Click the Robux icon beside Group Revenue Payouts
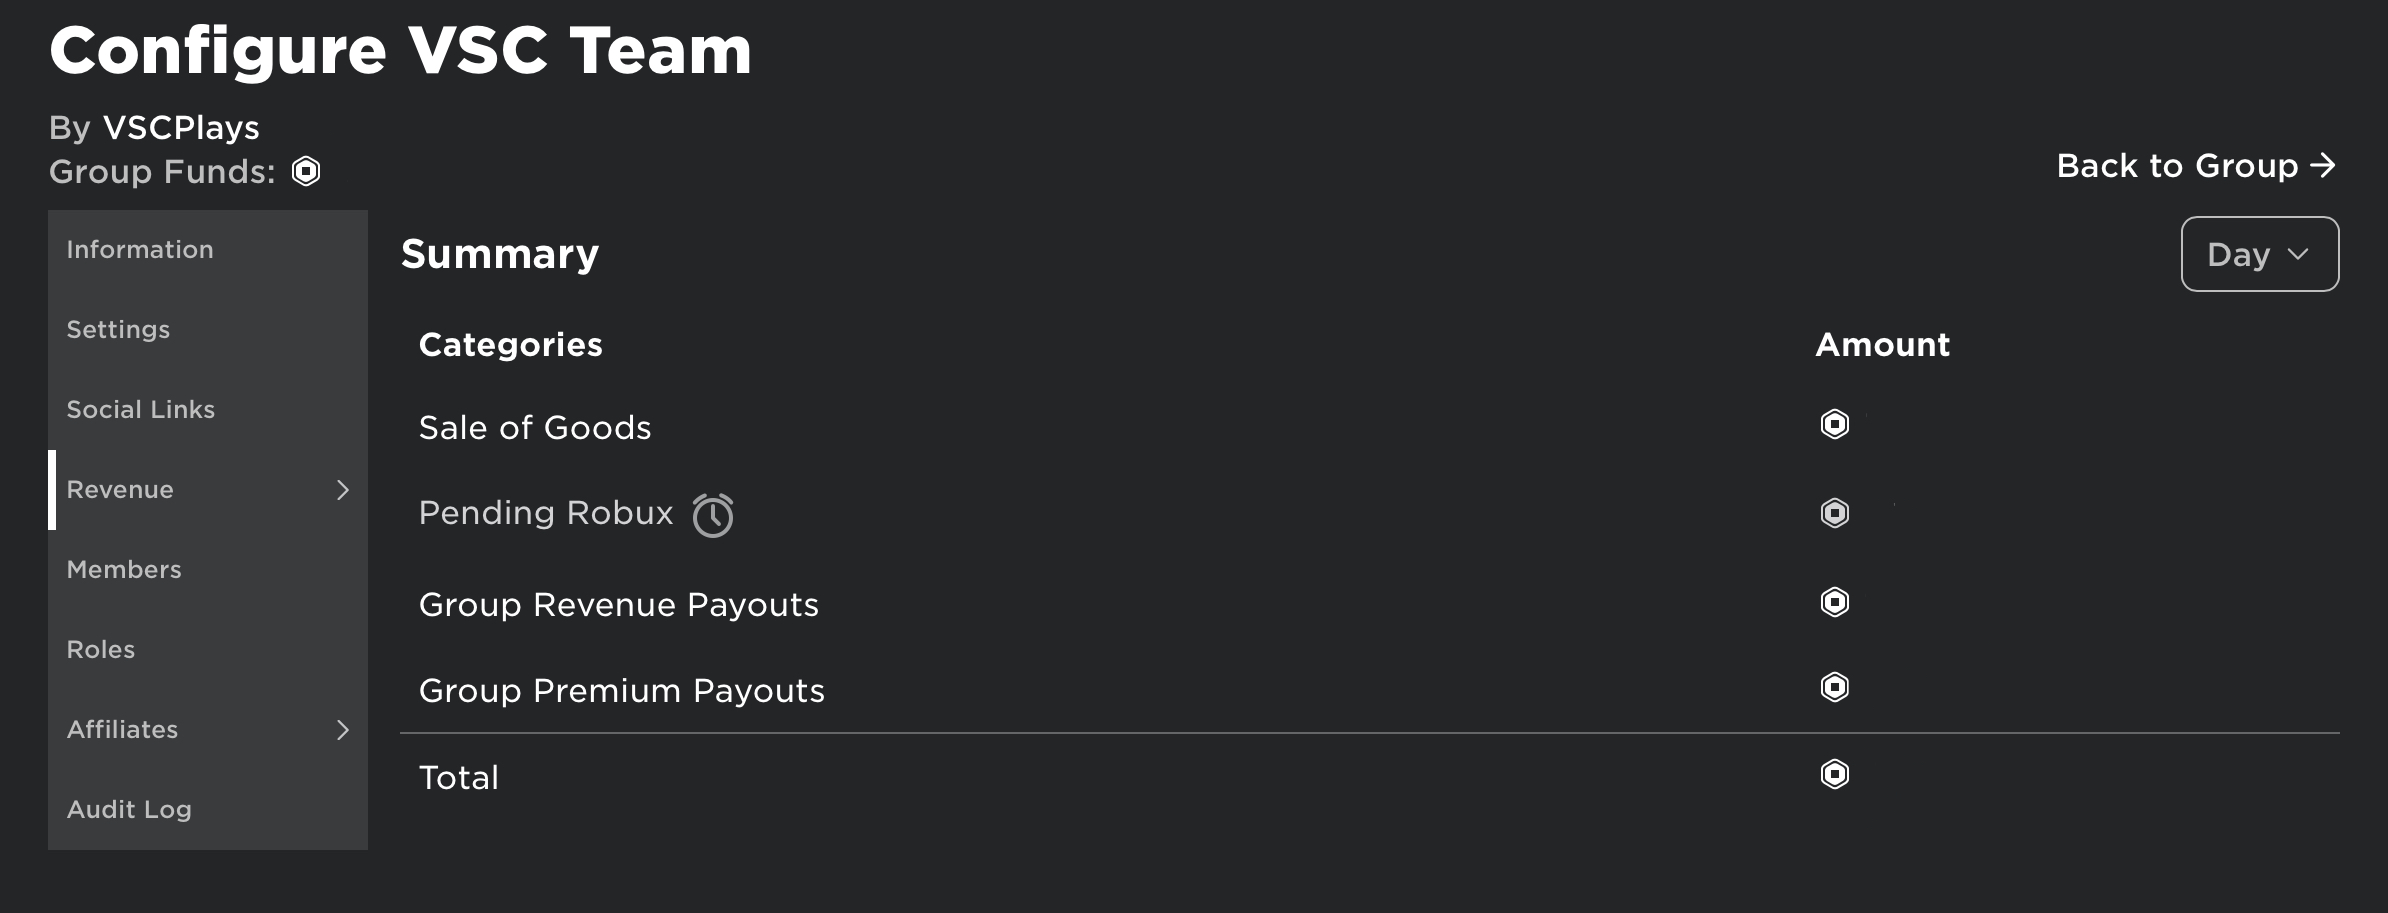The width and height of the screenshot is (2388, 913). click(x=1836, y=601)
